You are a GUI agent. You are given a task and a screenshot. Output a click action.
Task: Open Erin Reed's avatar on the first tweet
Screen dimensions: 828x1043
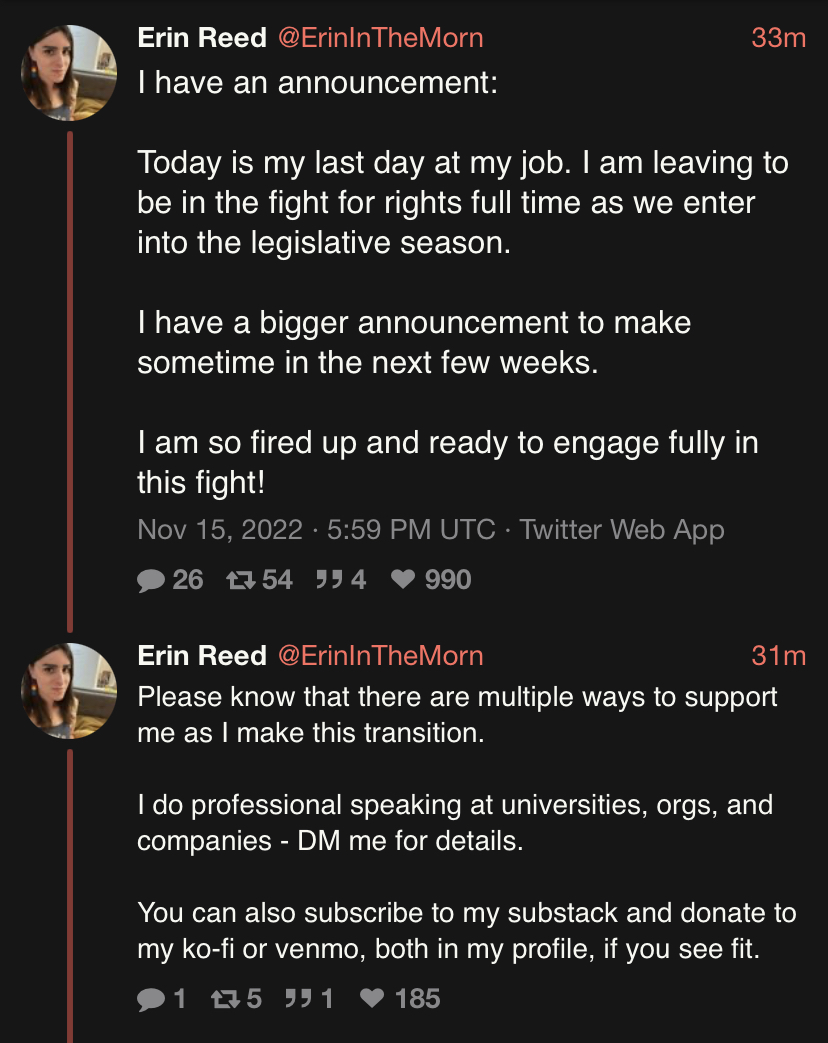[69, 73]
